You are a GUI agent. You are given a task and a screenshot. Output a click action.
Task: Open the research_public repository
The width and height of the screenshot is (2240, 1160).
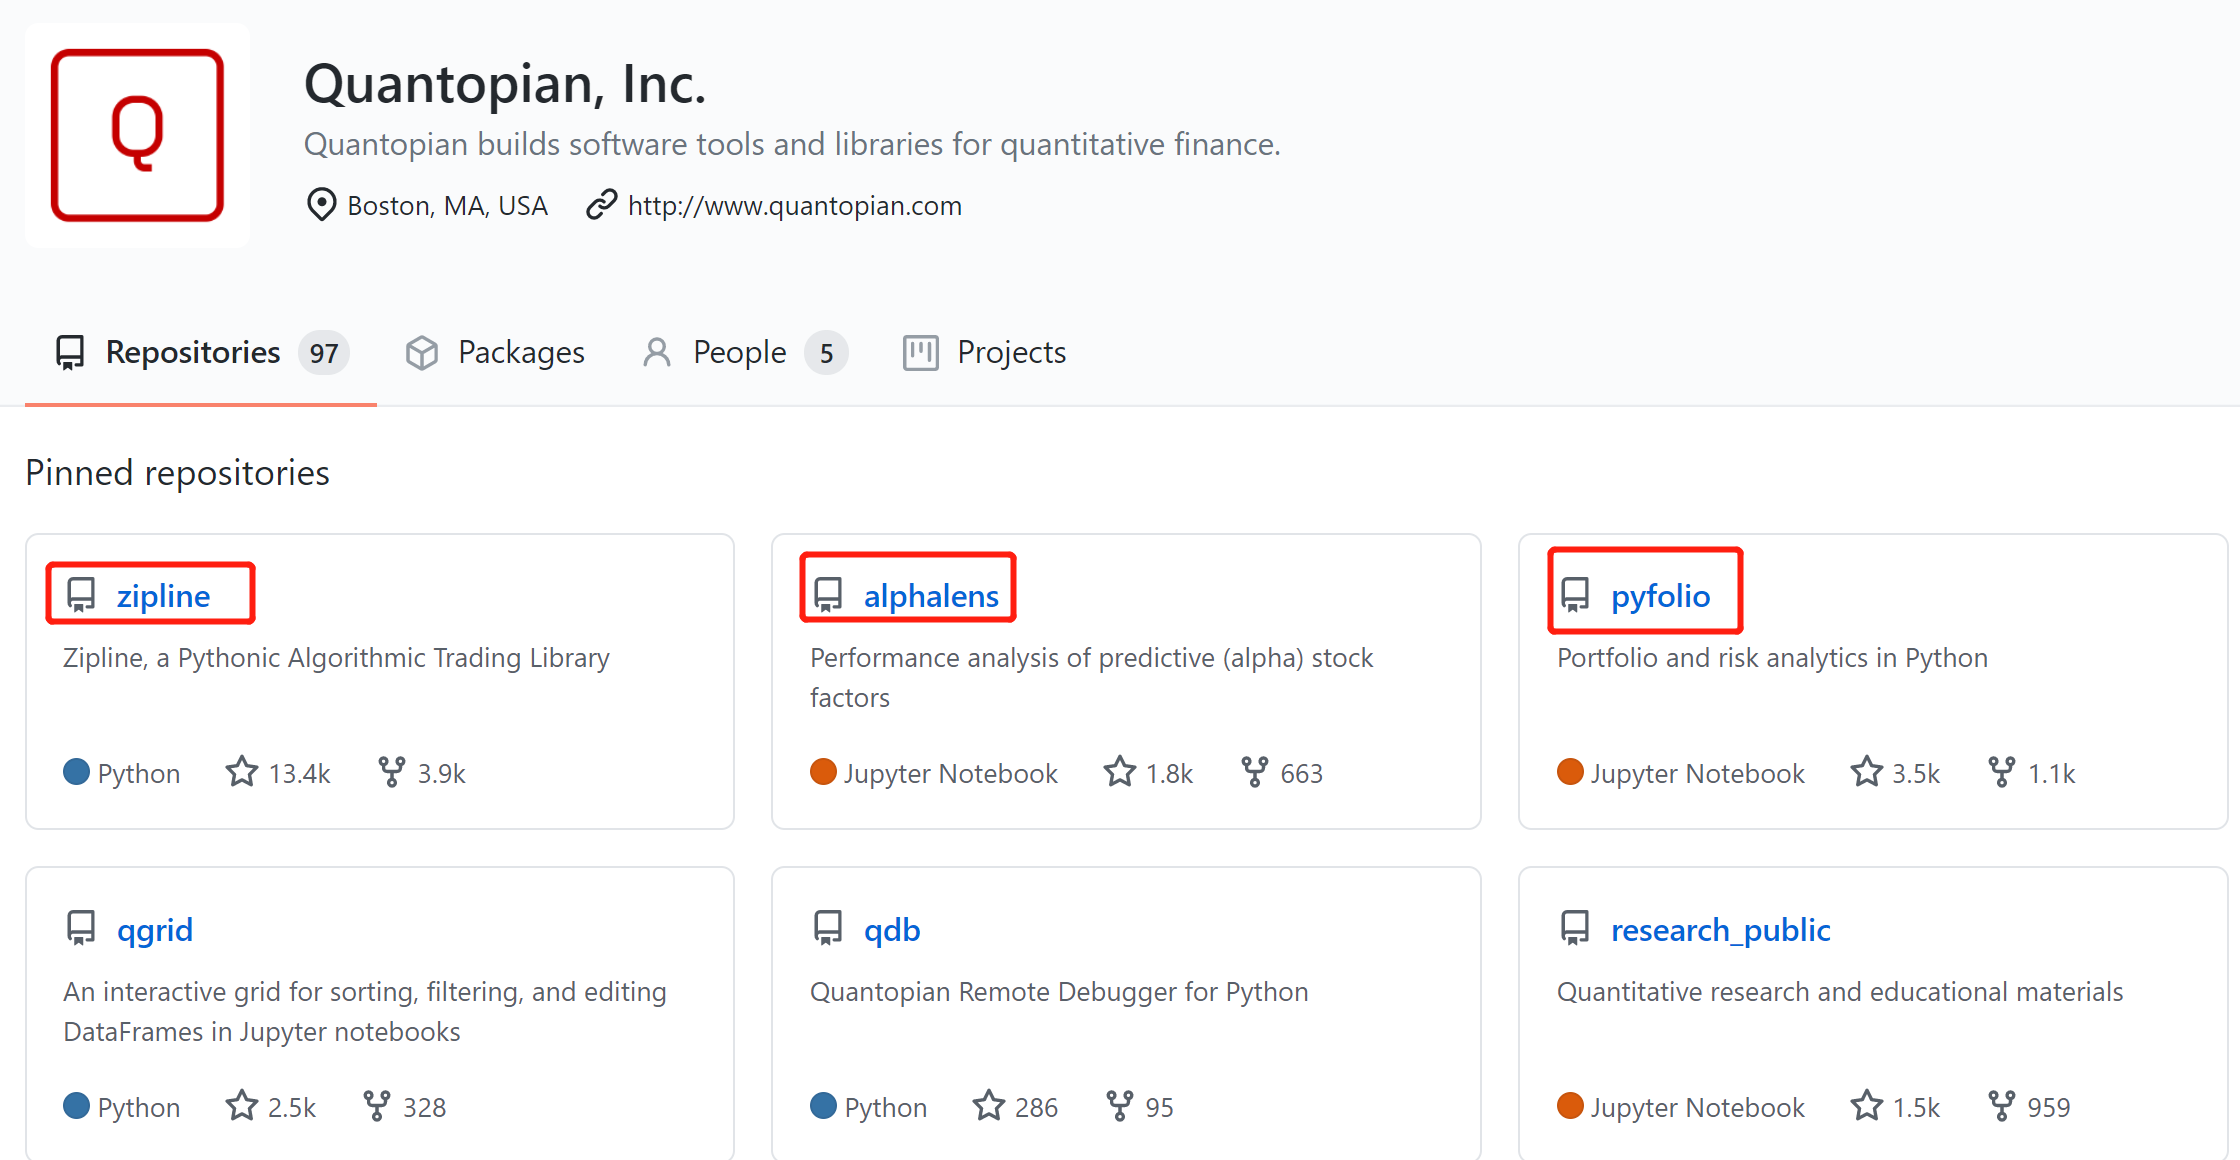click(1720, 930)
